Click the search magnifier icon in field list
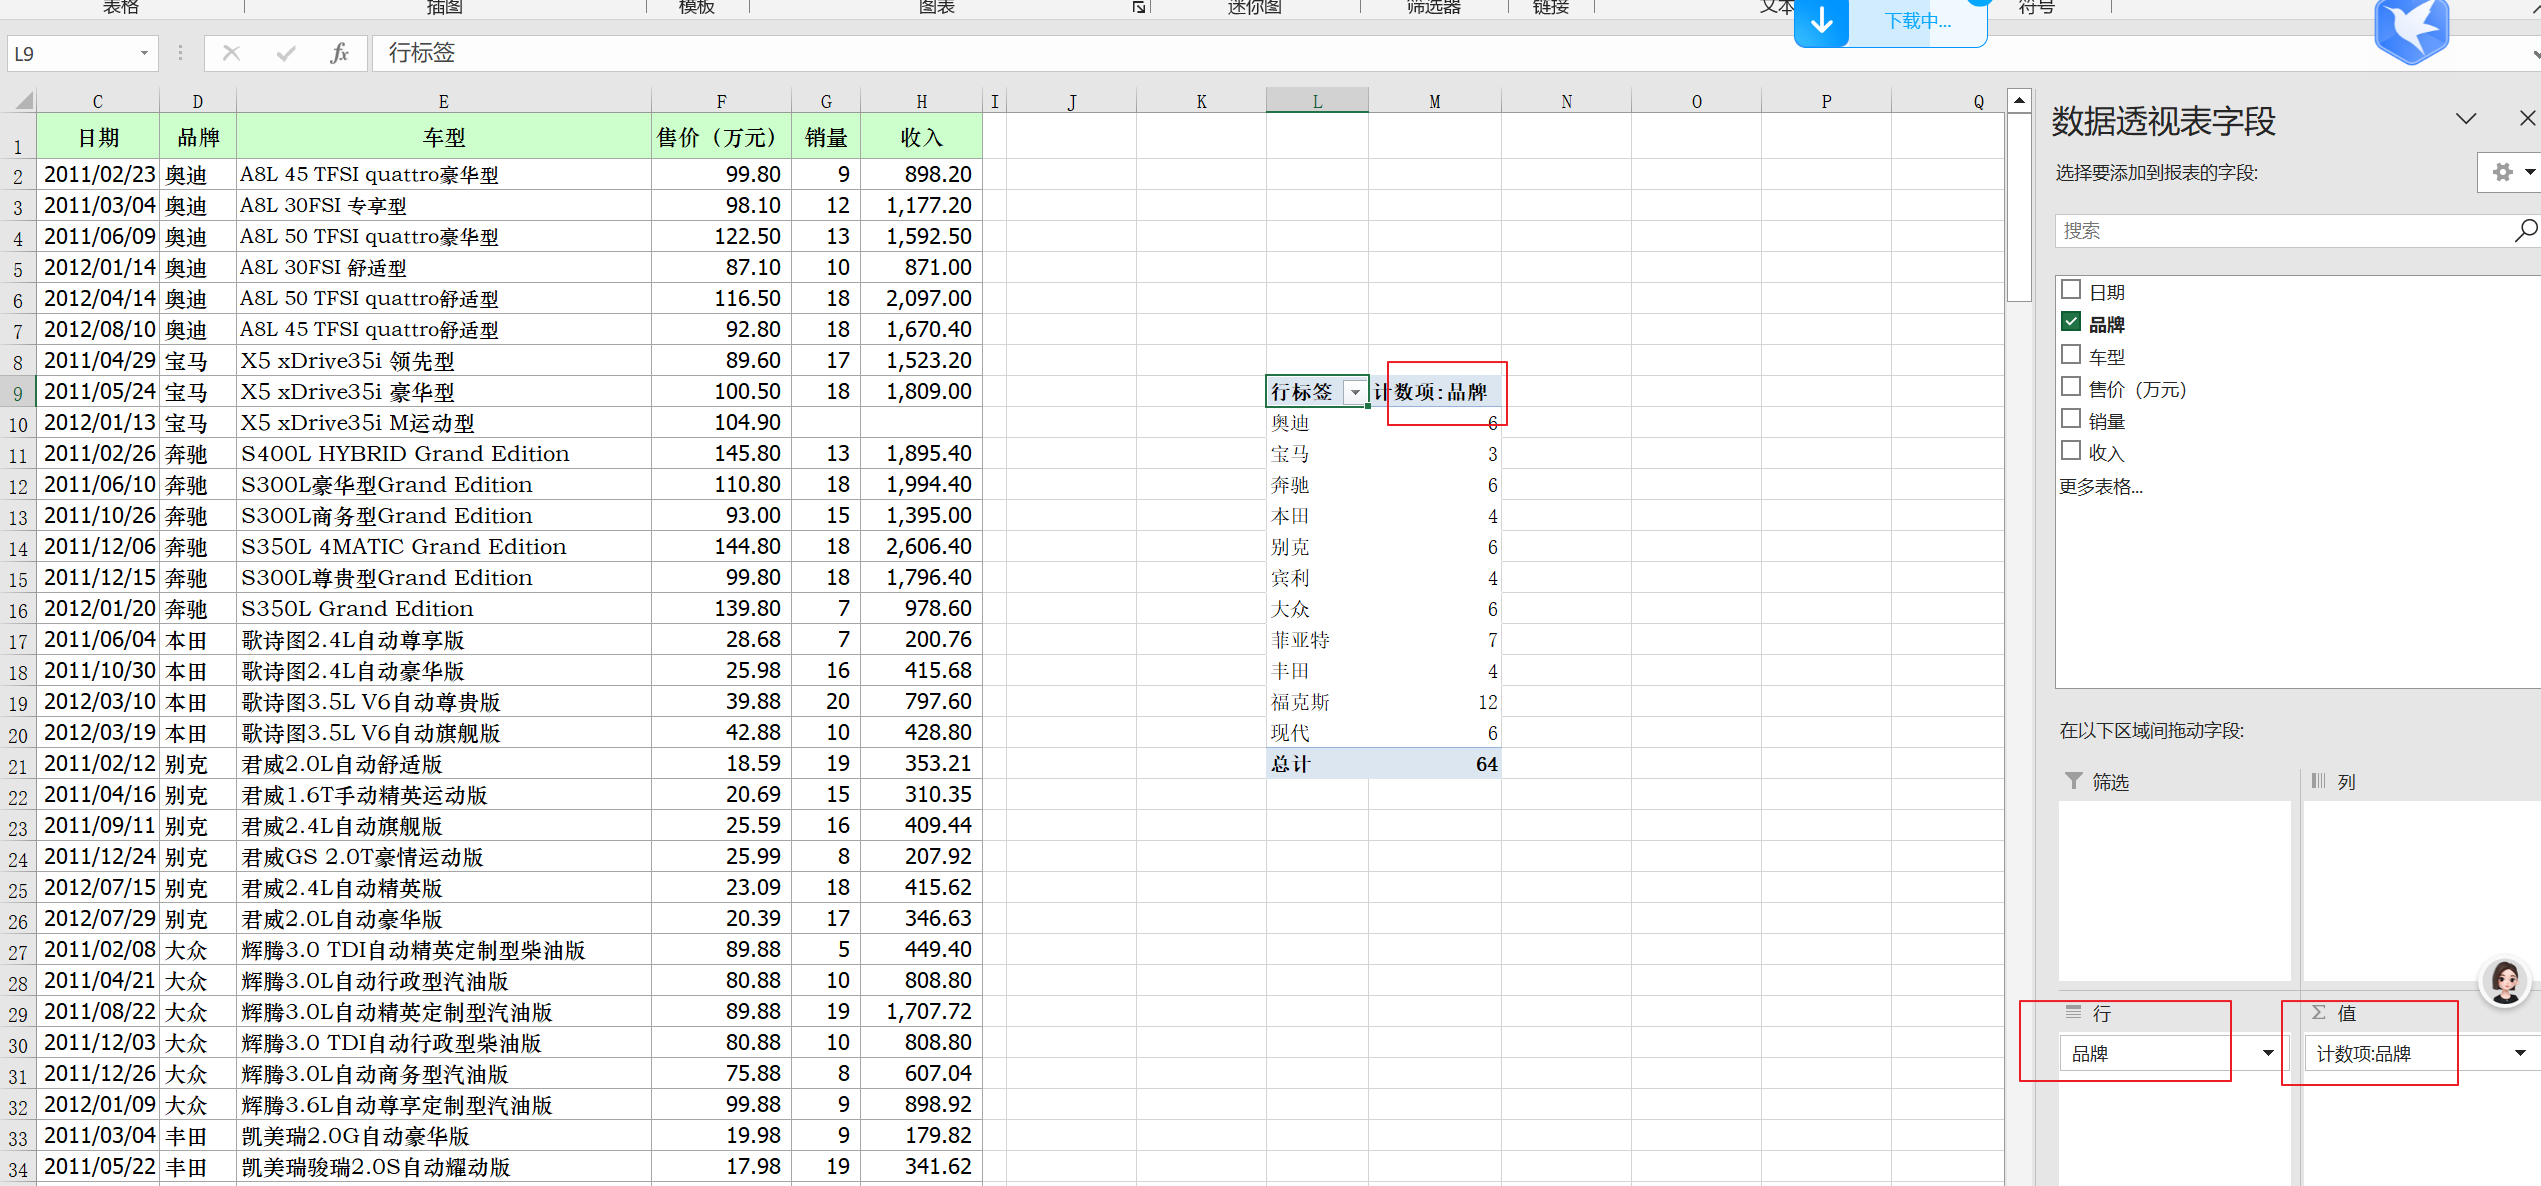The height and width of the screenshot is (1186, 2541). (x=2524, y=231)
